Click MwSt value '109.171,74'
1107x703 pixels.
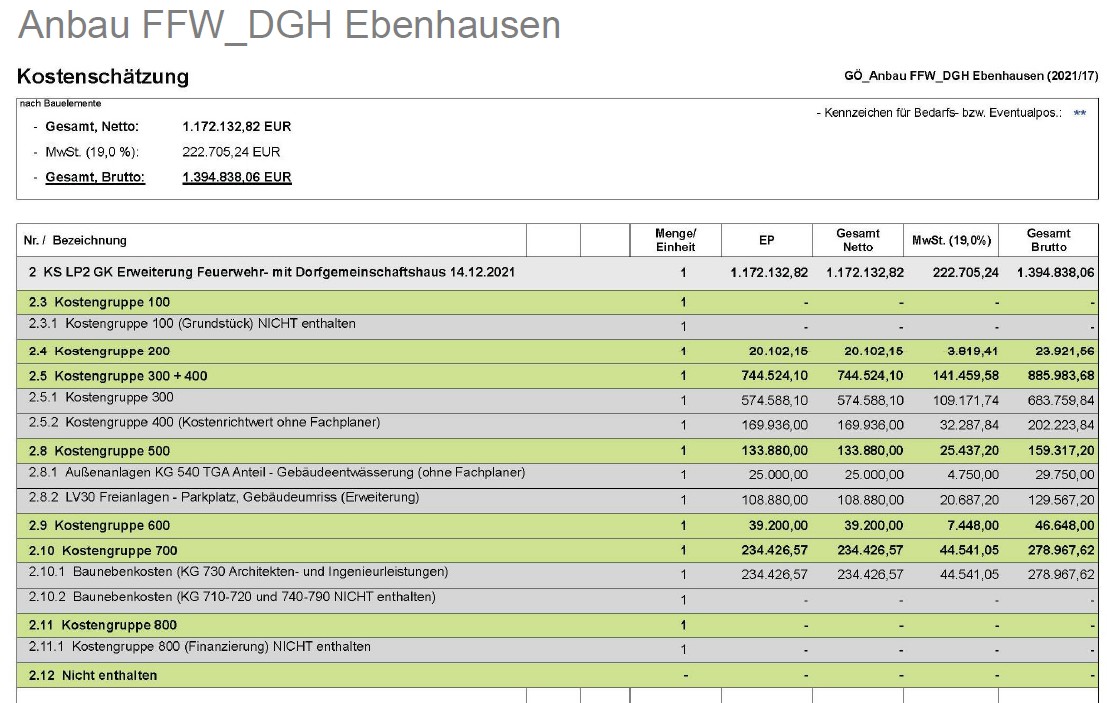[x=966, y=400]
